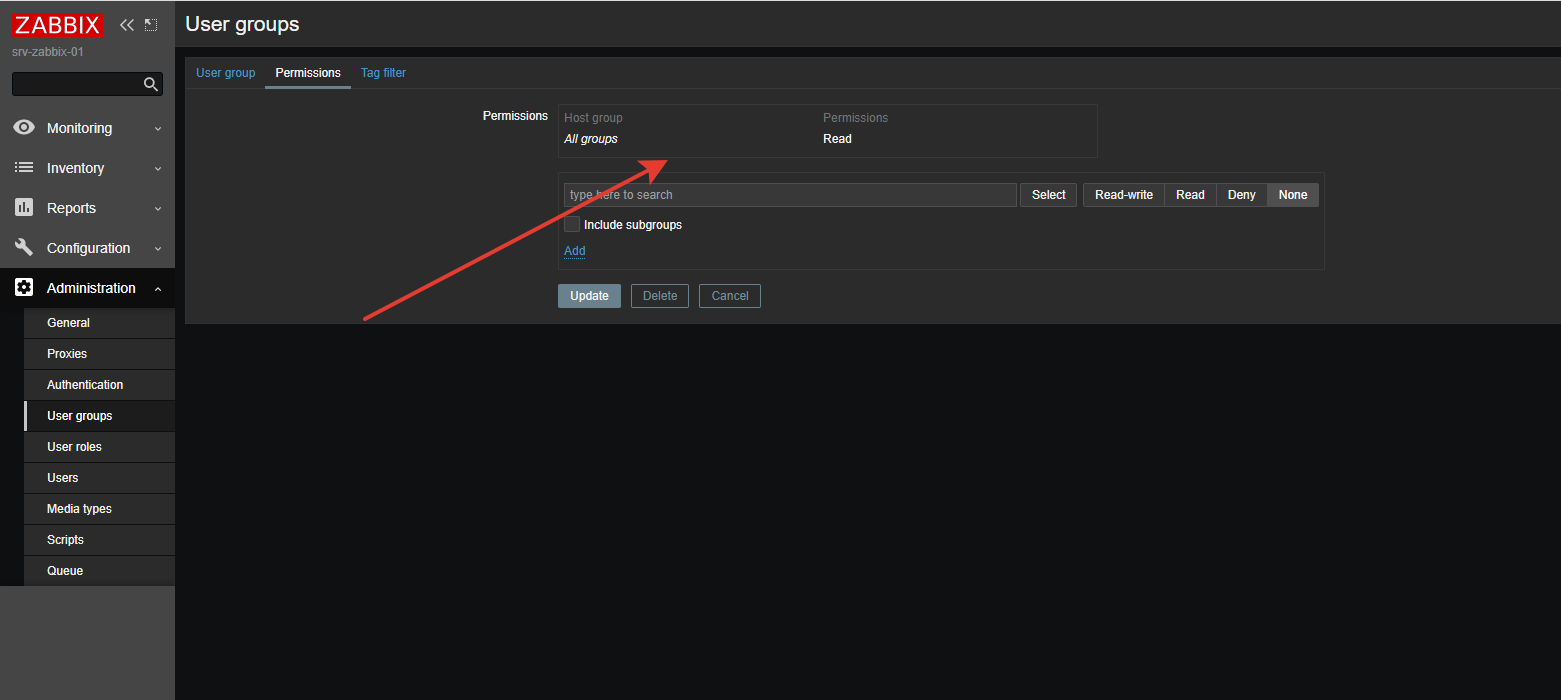The image size is (1561, 700).
Task: Click the Cancel button
Action: (730, 296)
